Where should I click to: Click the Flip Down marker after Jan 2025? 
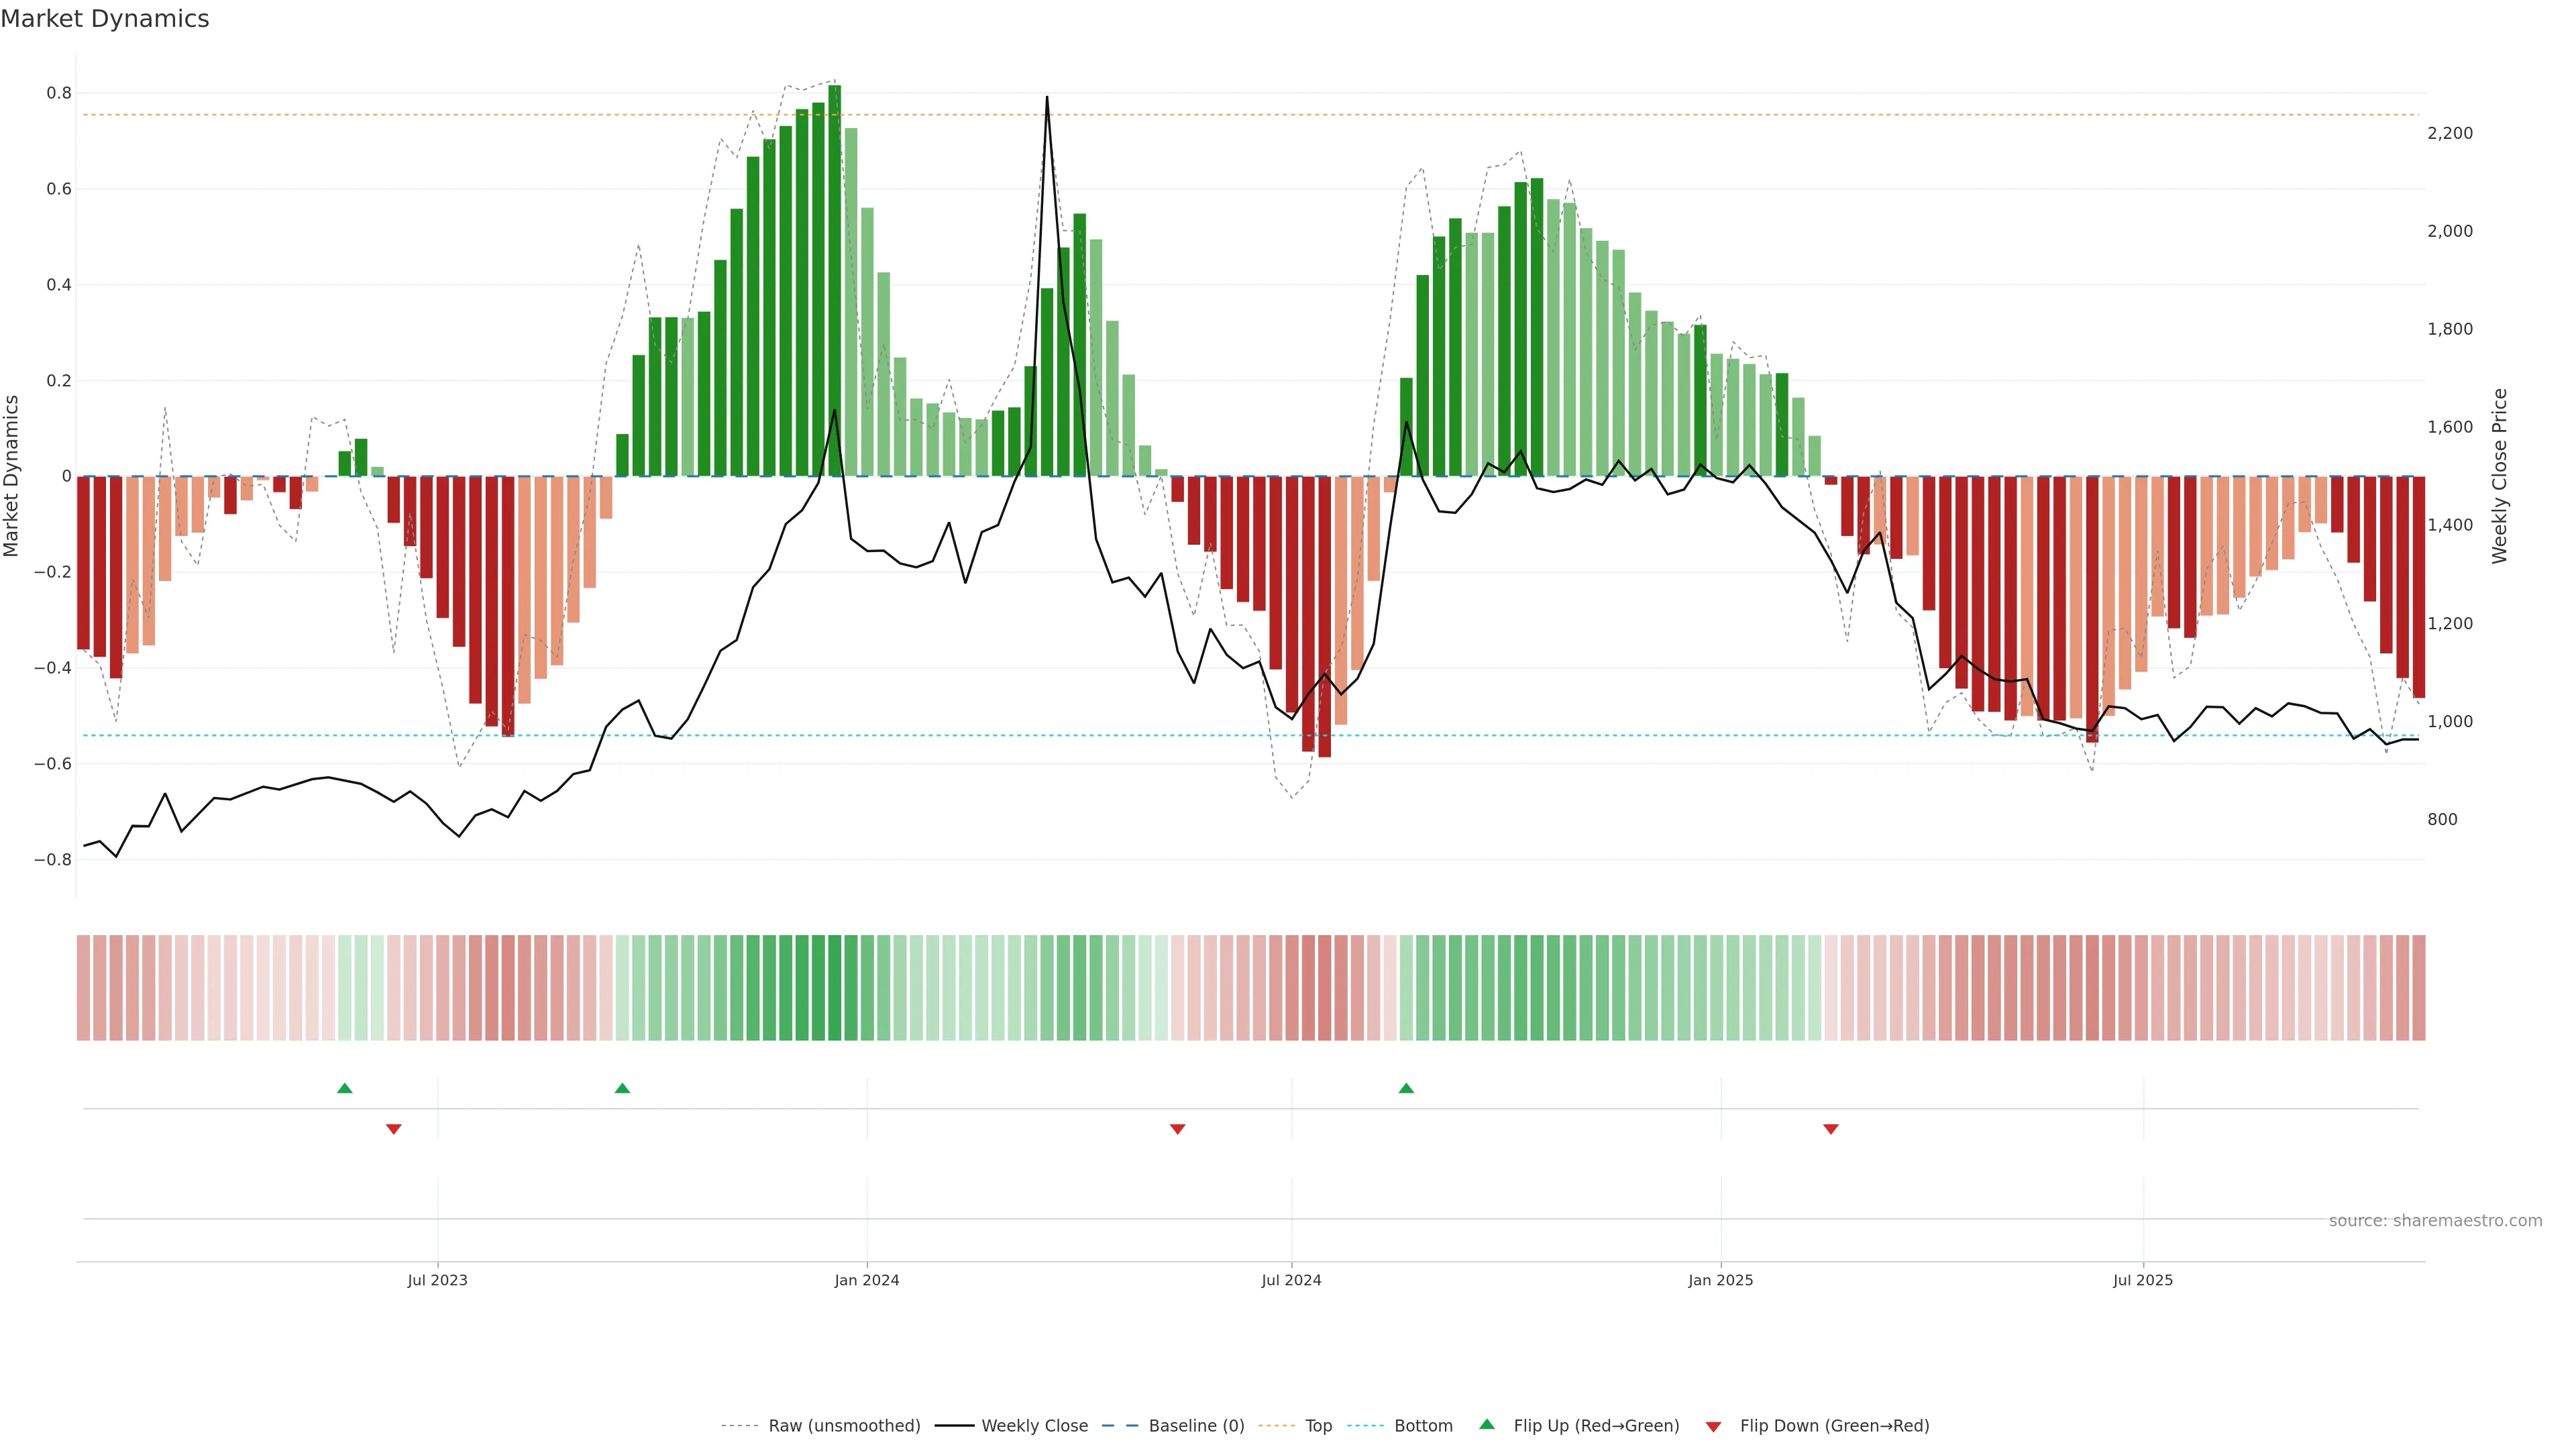[x=1831, y=1129]
